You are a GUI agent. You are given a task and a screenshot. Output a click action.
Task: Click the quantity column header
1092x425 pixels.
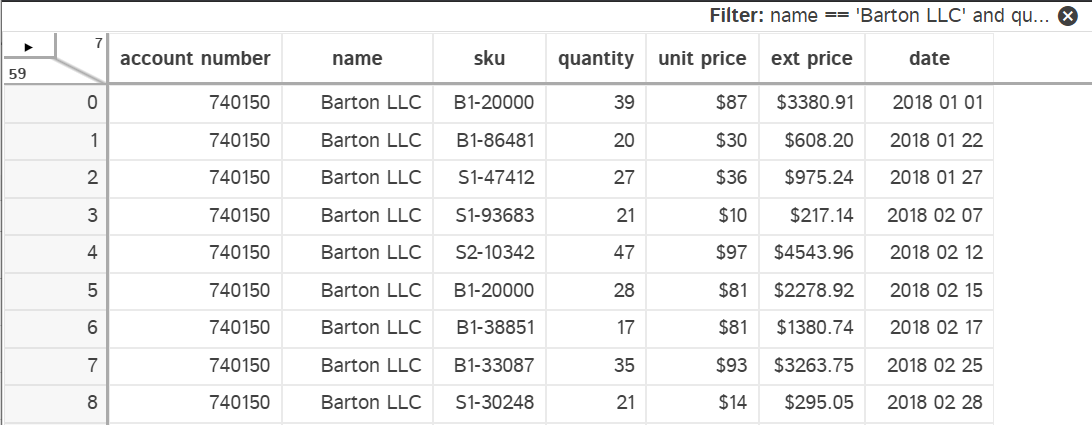(x=596, y=59)
